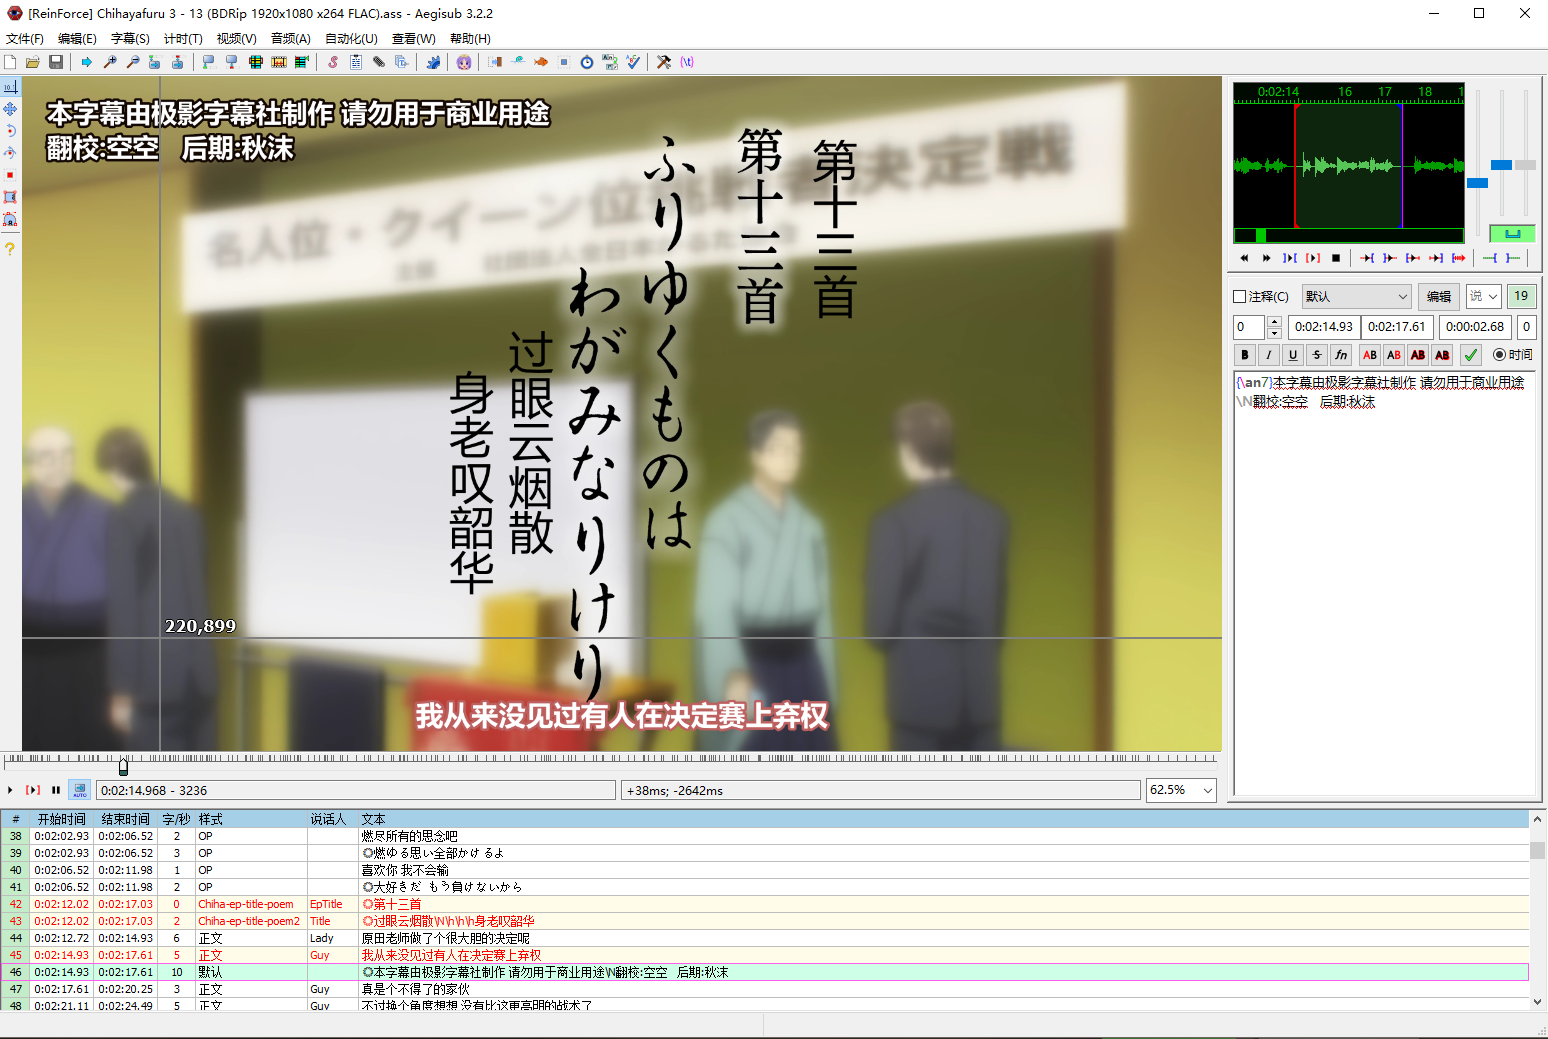Play video with the play triangle button
Screen dimensions: 1548x1039
coord(10,790)
